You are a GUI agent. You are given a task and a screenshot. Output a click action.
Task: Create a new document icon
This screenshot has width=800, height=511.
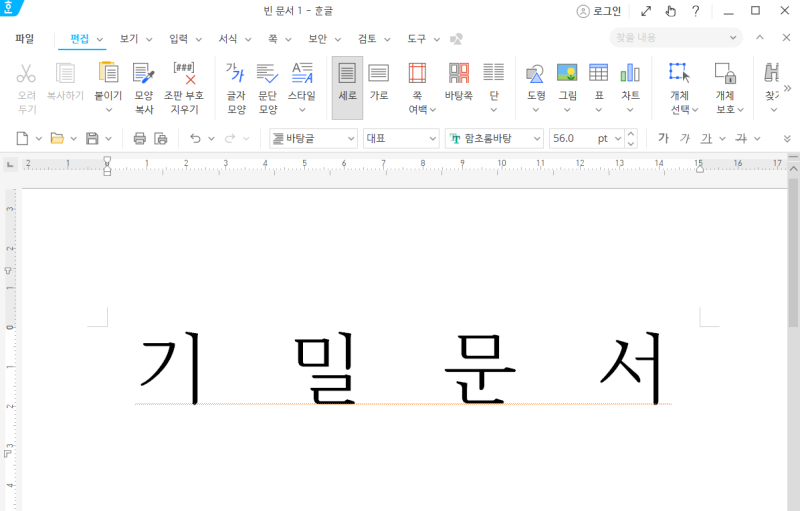22,138
